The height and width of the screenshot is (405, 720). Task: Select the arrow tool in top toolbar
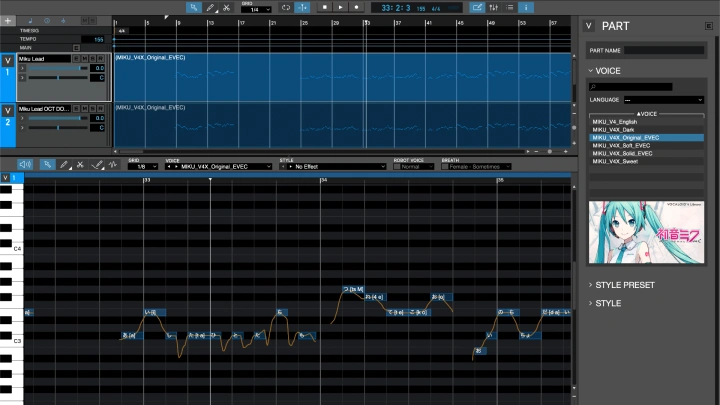[193, 7]
